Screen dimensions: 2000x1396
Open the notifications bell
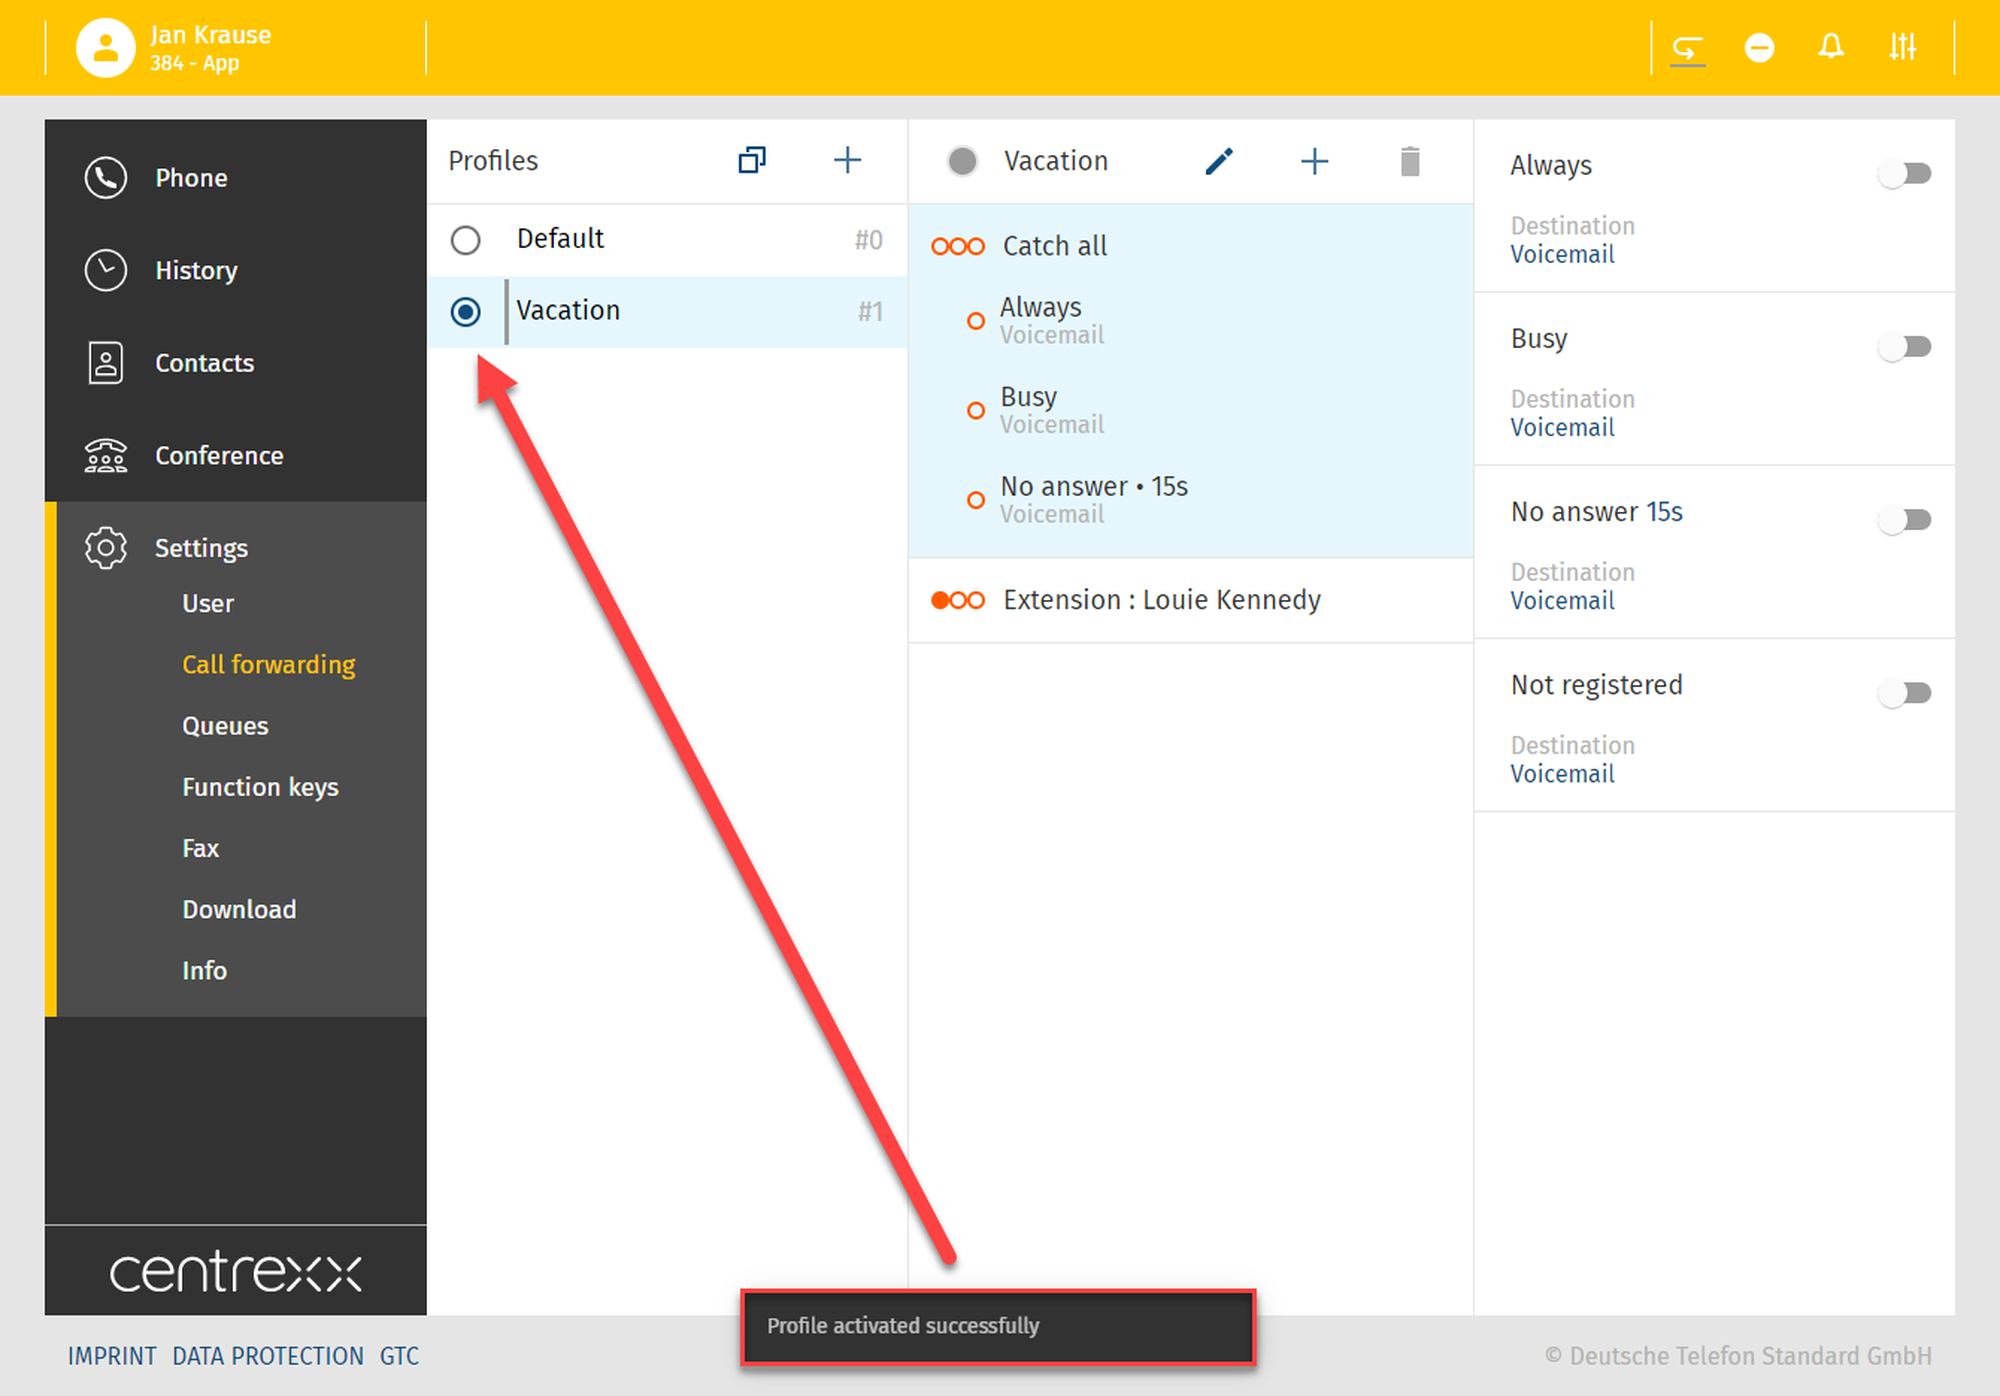(1831, 47)
